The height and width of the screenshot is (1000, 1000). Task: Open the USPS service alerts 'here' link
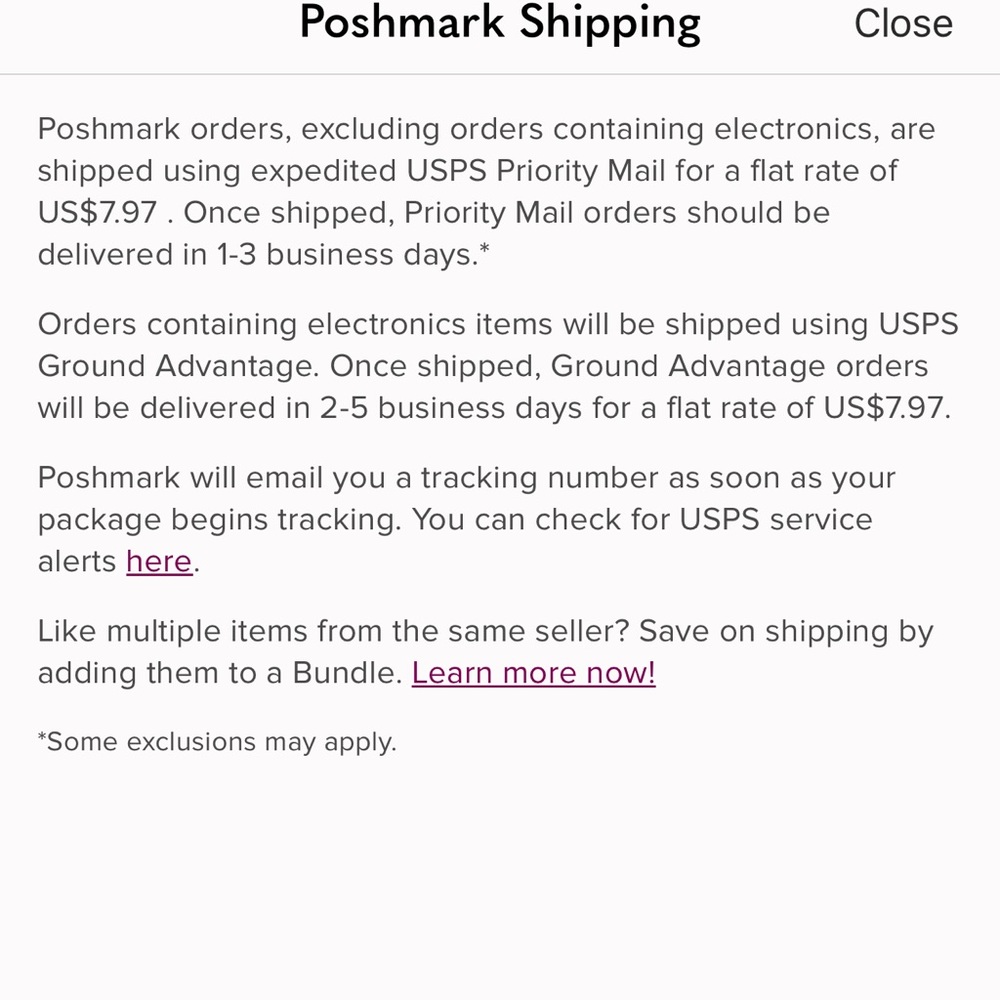(x=159, y=562)
